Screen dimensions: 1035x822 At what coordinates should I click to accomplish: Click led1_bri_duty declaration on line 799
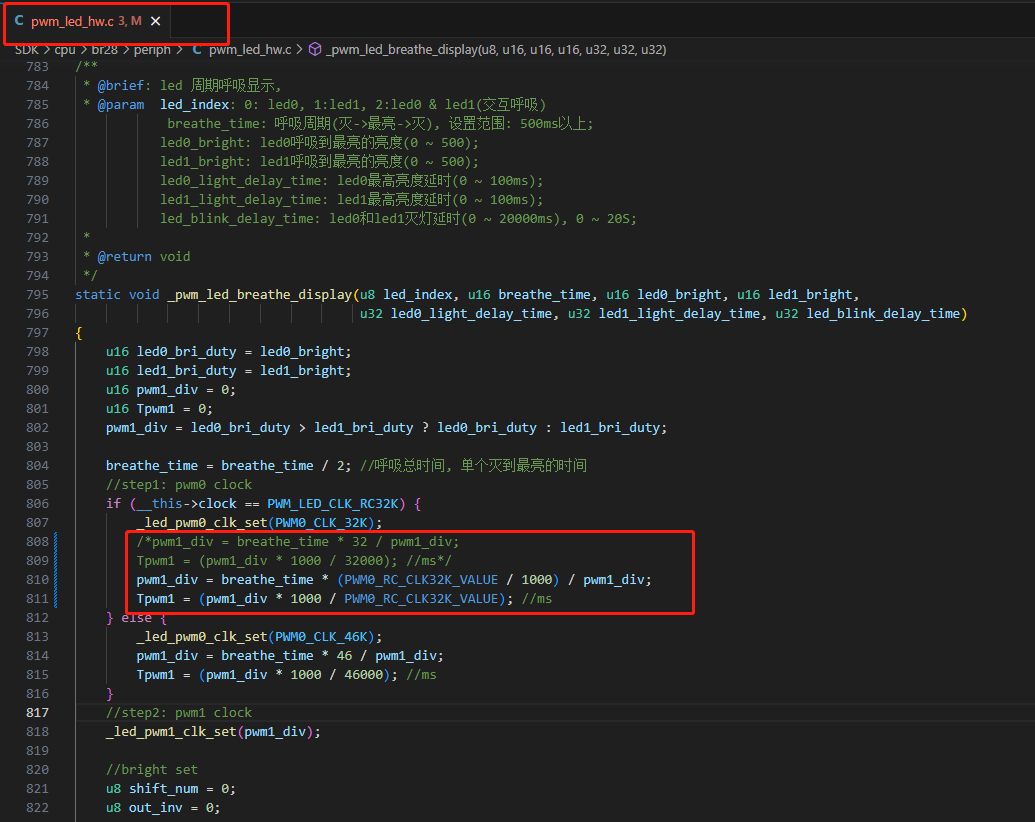pyautogui.click(x=186, y=371)
